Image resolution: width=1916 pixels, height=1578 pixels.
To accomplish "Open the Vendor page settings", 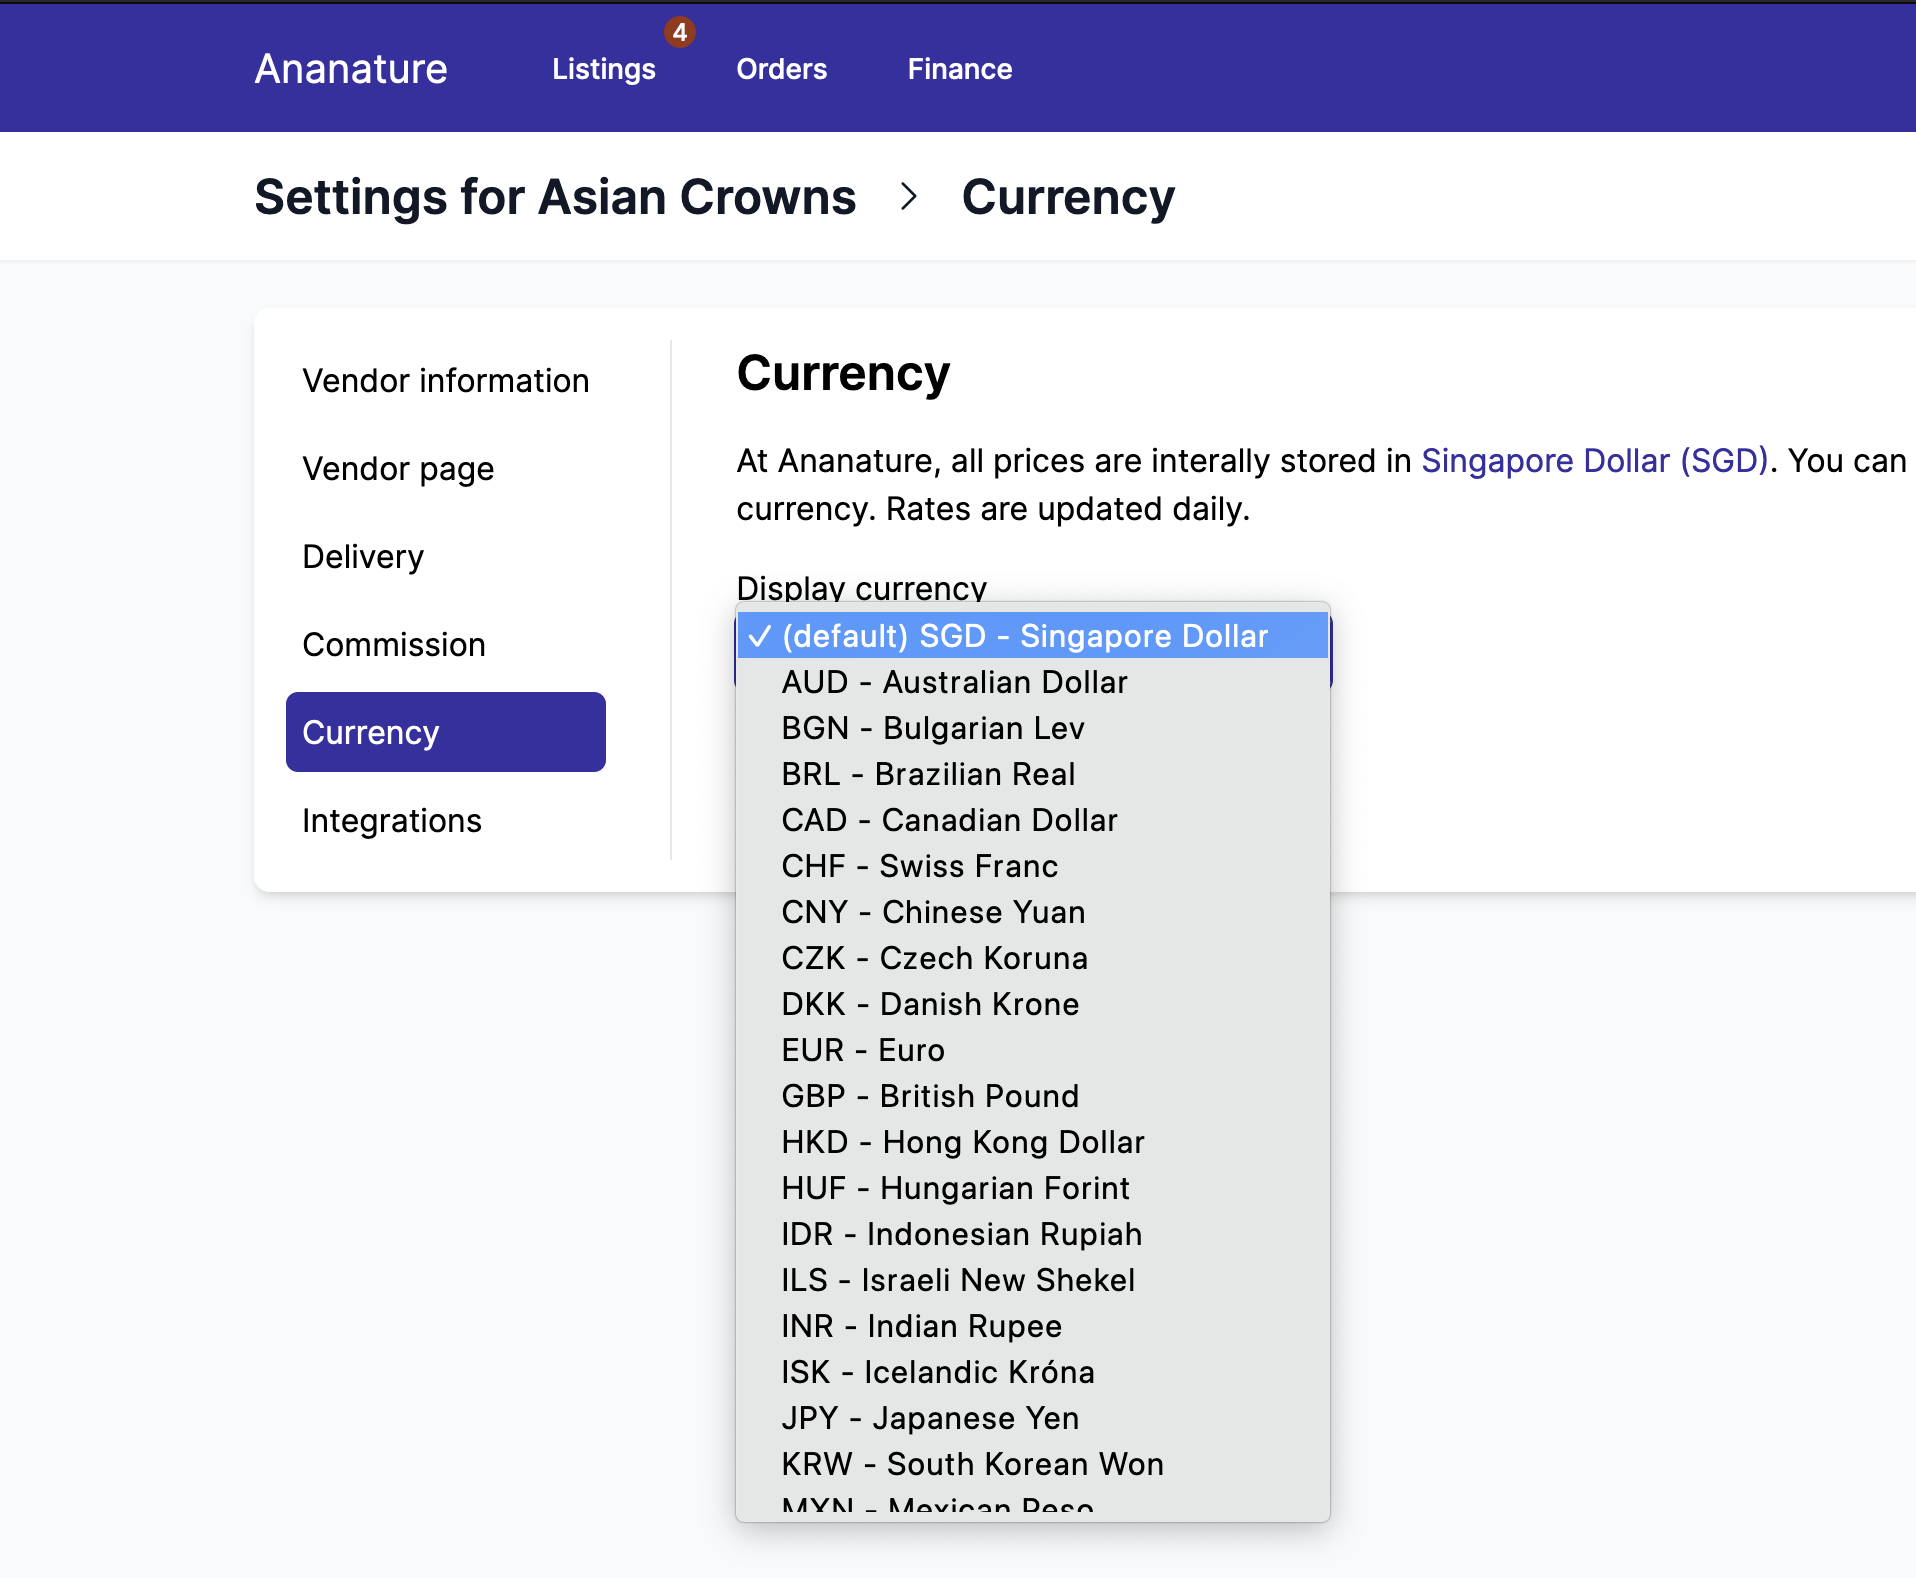I will 397,468.
